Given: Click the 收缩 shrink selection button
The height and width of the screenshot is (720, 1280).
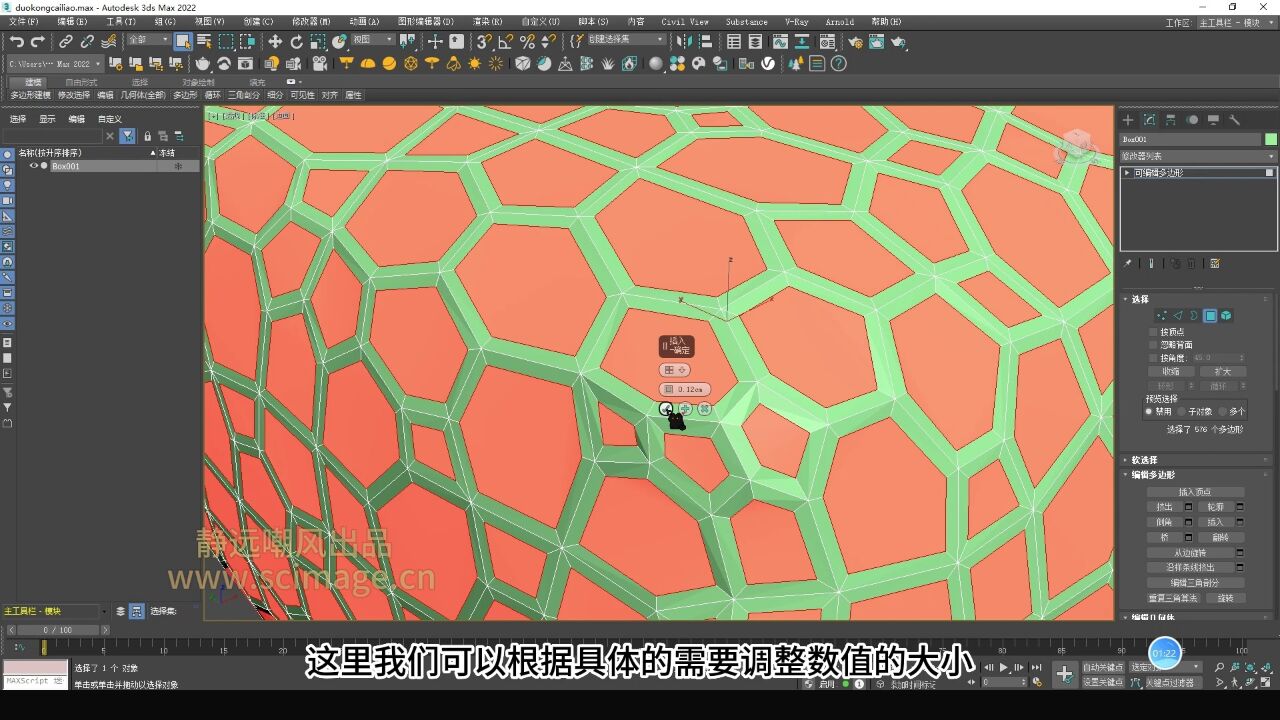Looking at the screenshot, I should click(1170, 371).
